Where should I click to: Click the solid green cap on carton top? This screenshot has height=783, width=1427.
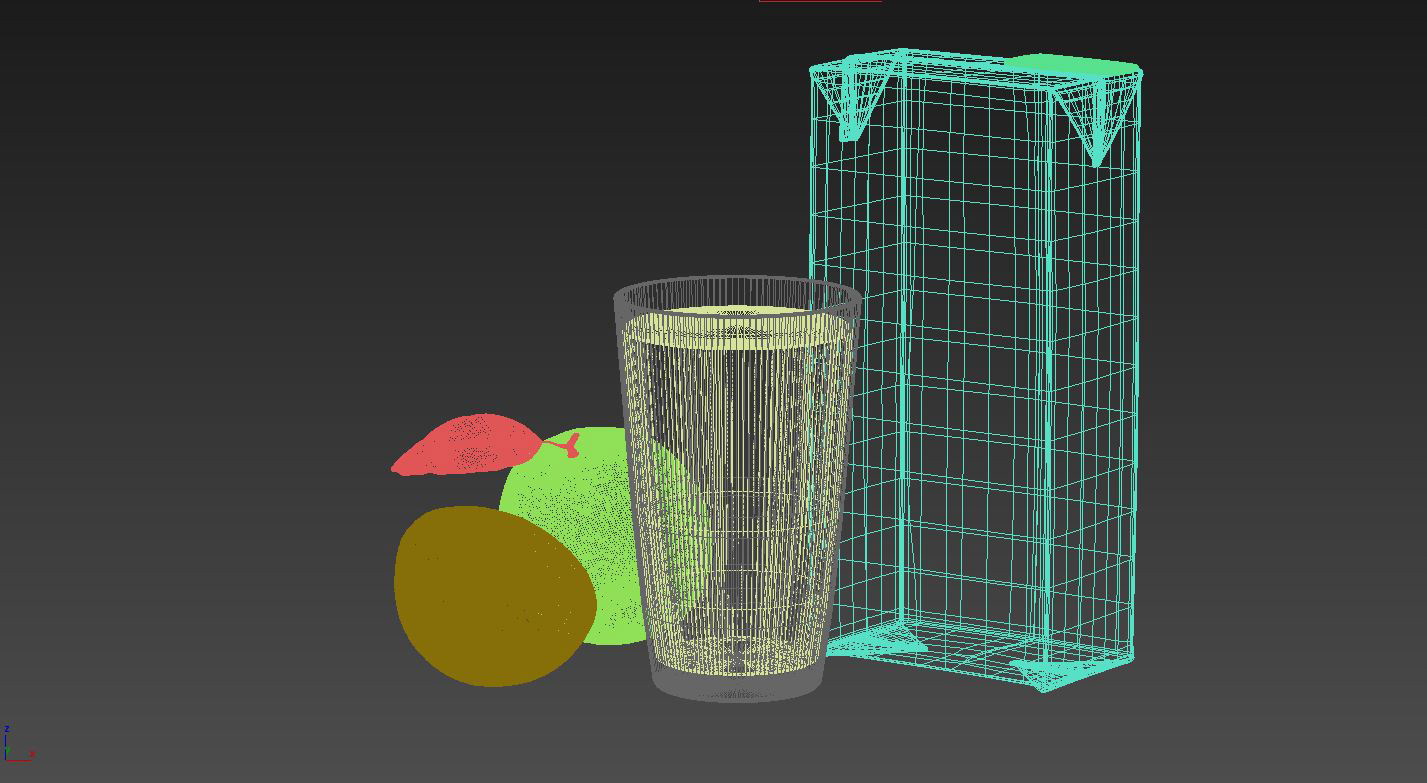[1072, 66]
